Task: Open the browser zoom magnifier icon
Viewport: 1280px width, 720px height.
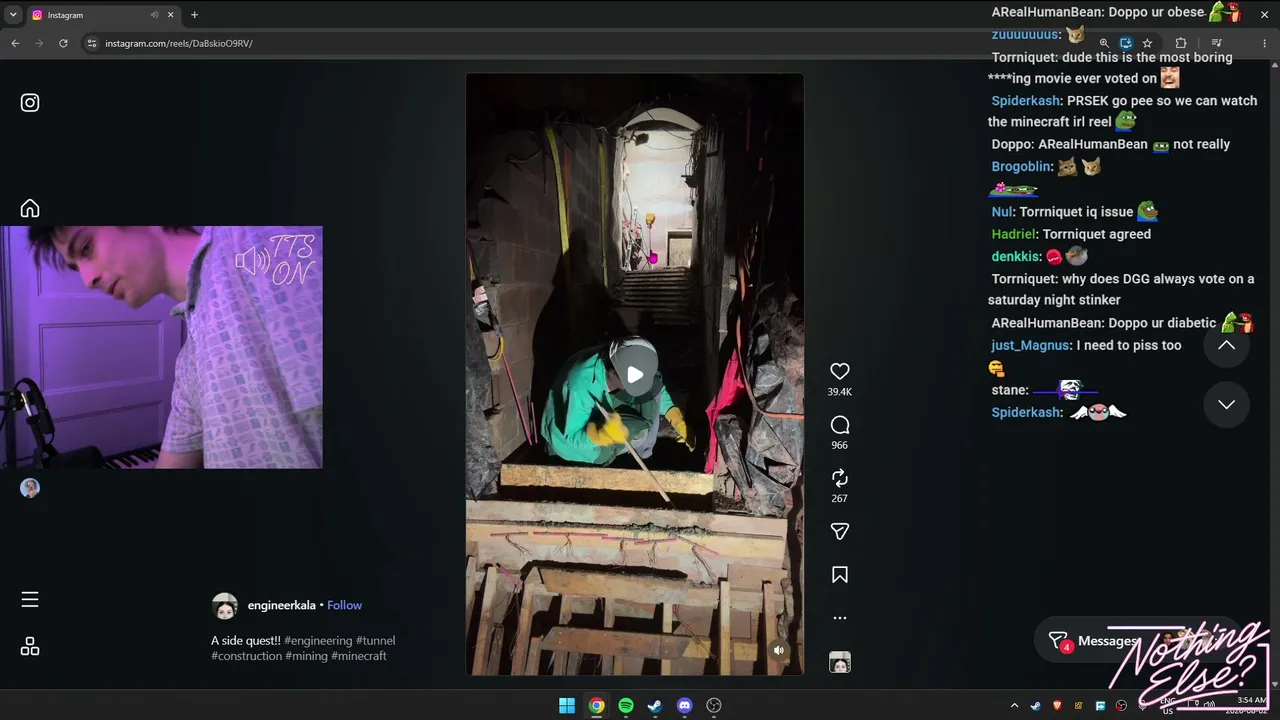Action: click(x=1104, y=43)
